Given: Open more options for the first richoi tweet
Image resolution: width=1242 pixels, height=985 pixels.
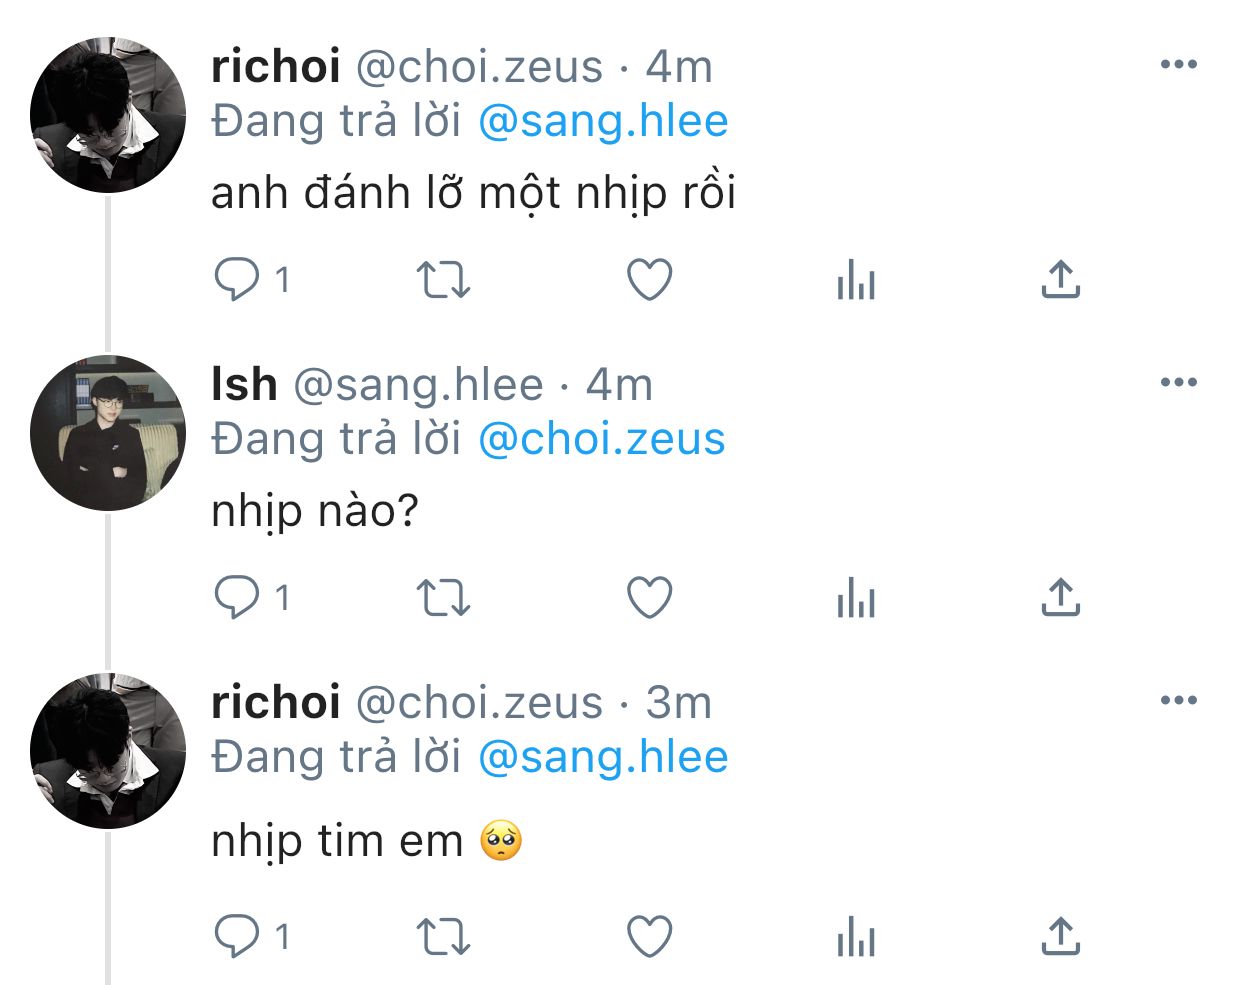Looking at the screenshot, I should click(1179, 65).
